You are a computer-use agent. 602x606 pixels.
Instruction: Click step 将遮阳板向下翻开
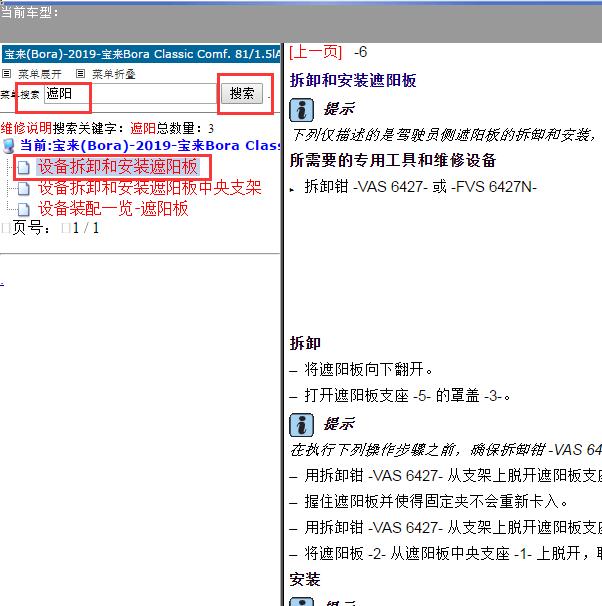click(368, 369)
